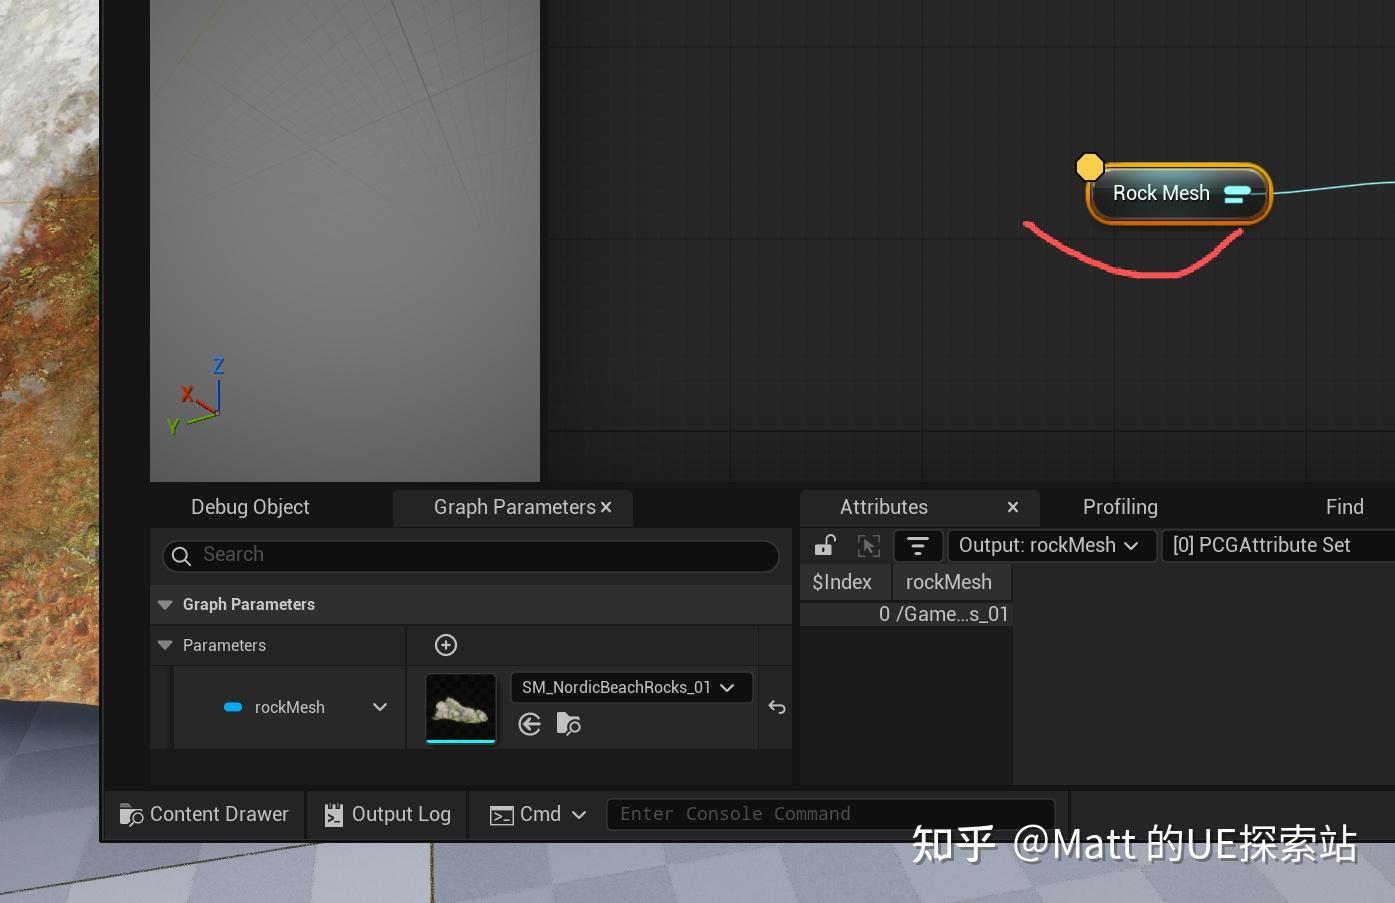Browse to rock mesh asset in Content Browser
Screen dimensions: 1395x903
569,724
